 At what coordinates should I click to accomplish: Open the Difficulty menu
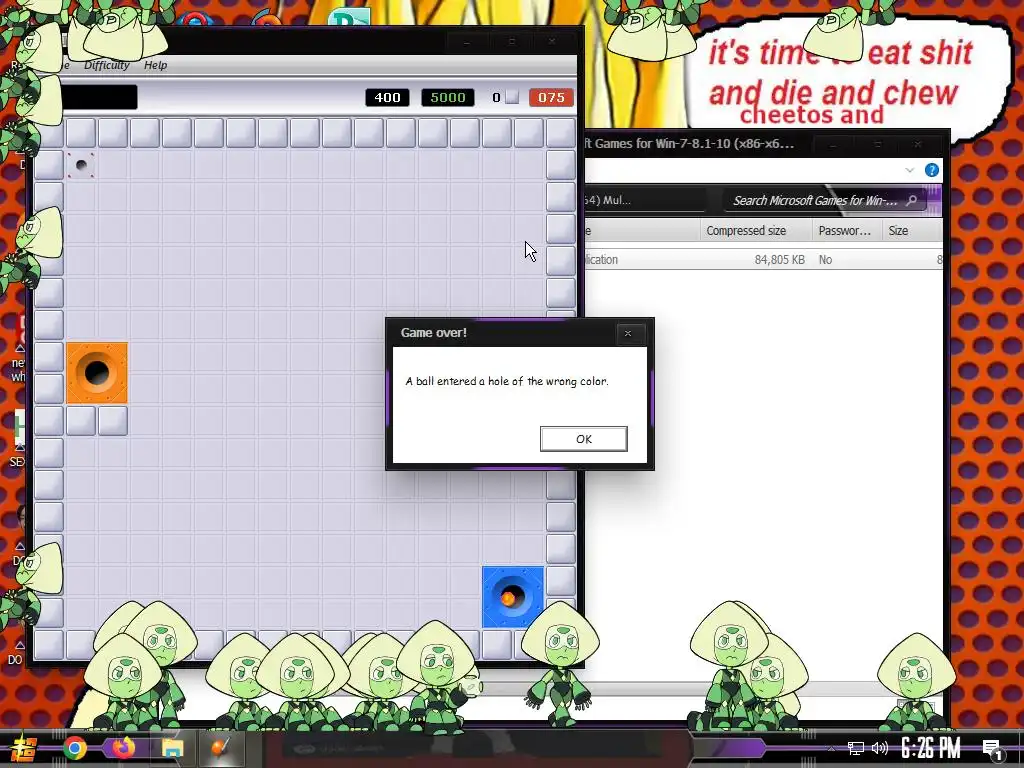(x=106, y=65)
